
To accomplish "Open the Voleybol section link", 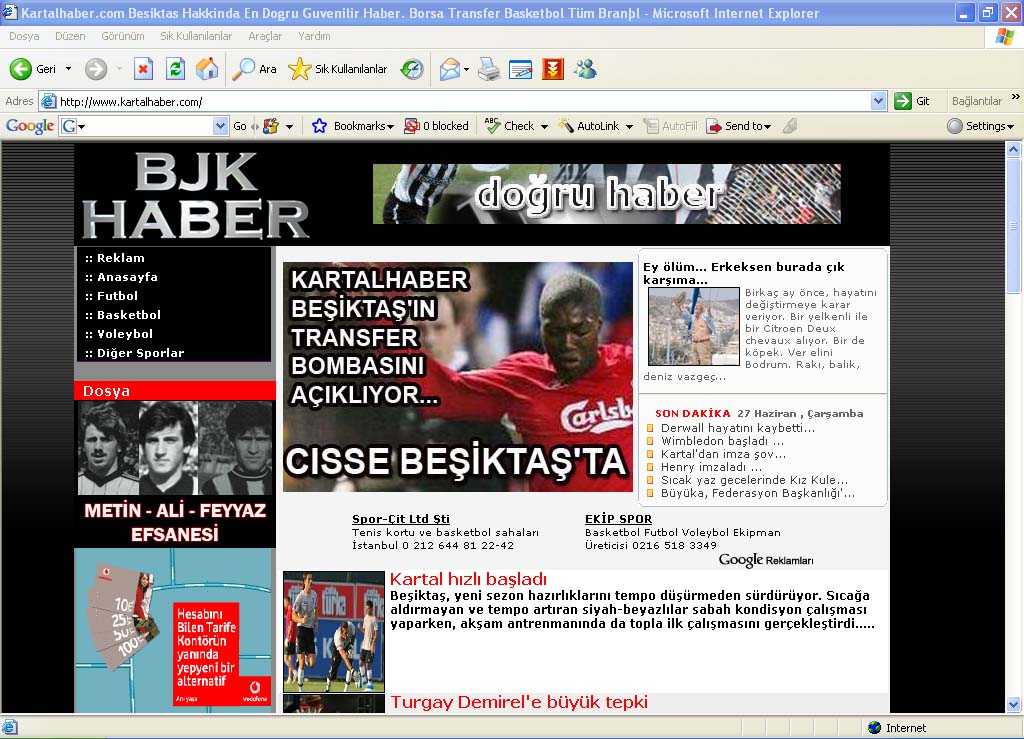I will click(125, 334).
